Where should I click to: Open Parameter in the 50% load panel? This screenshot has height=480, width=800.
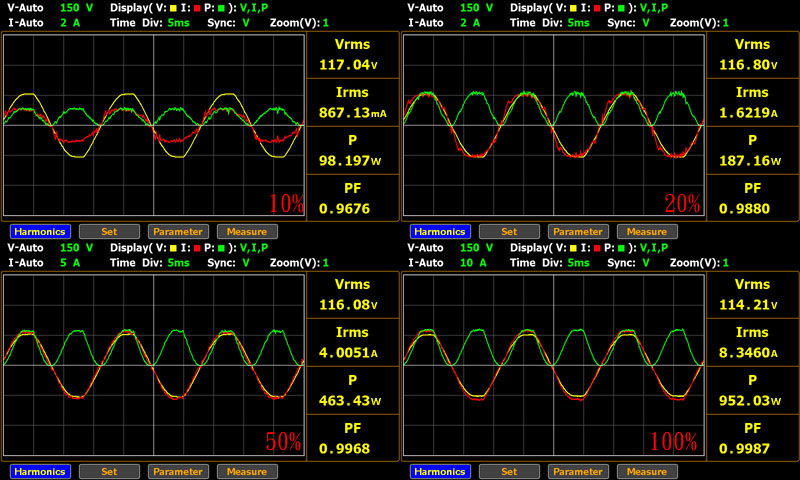[178, 471]
